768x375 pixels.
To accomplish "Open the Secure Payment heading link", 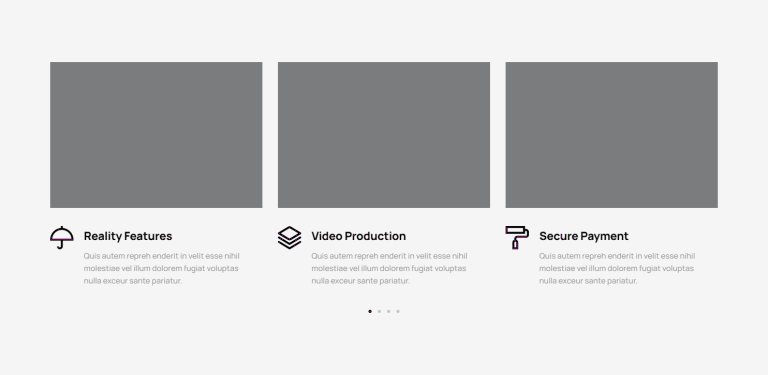I will point(584,236).
